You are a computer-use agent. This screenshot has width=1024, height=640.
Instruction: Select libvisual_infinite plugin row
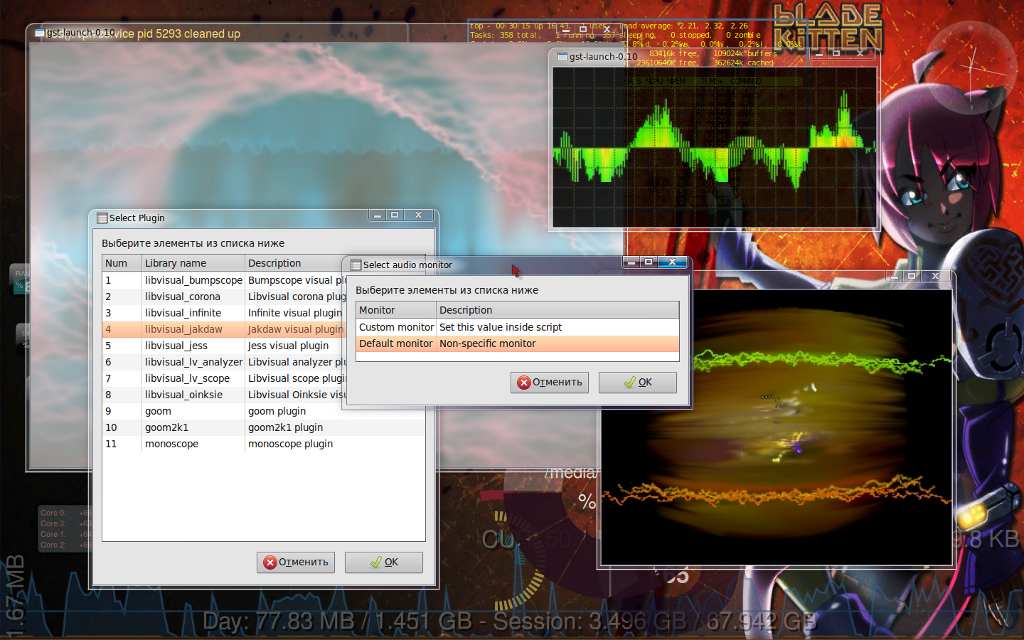click(223, 313)
